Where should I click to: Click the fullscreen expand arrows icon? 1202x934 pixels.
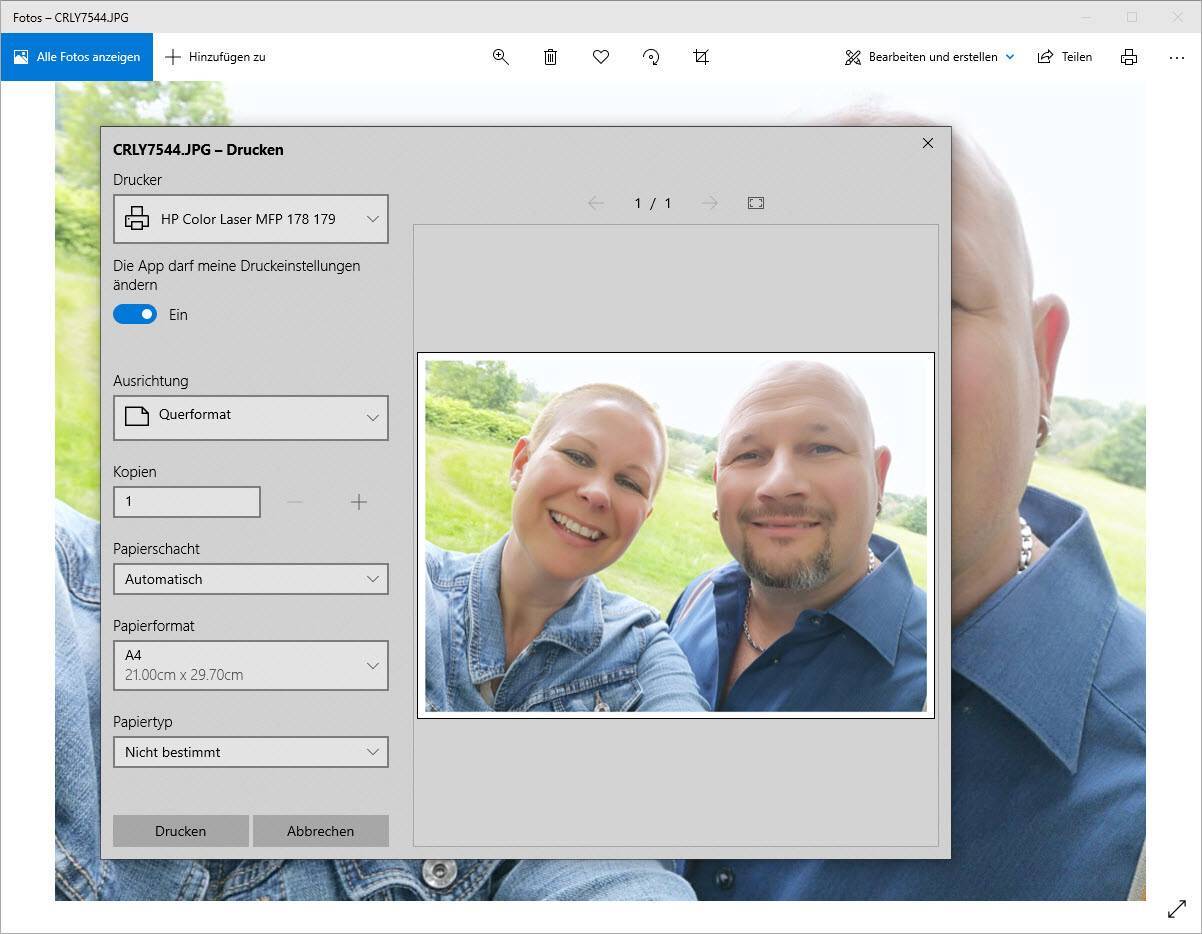pos(1177,909)
